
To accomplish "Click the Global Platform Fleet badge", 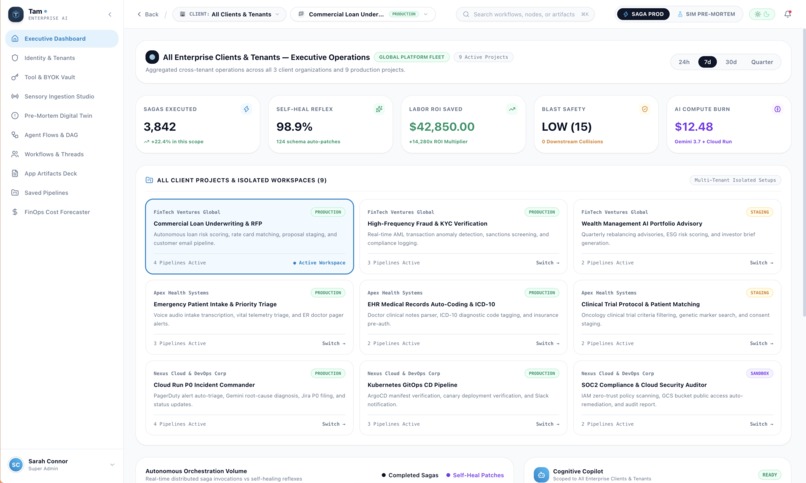I will tap(411, 57).
